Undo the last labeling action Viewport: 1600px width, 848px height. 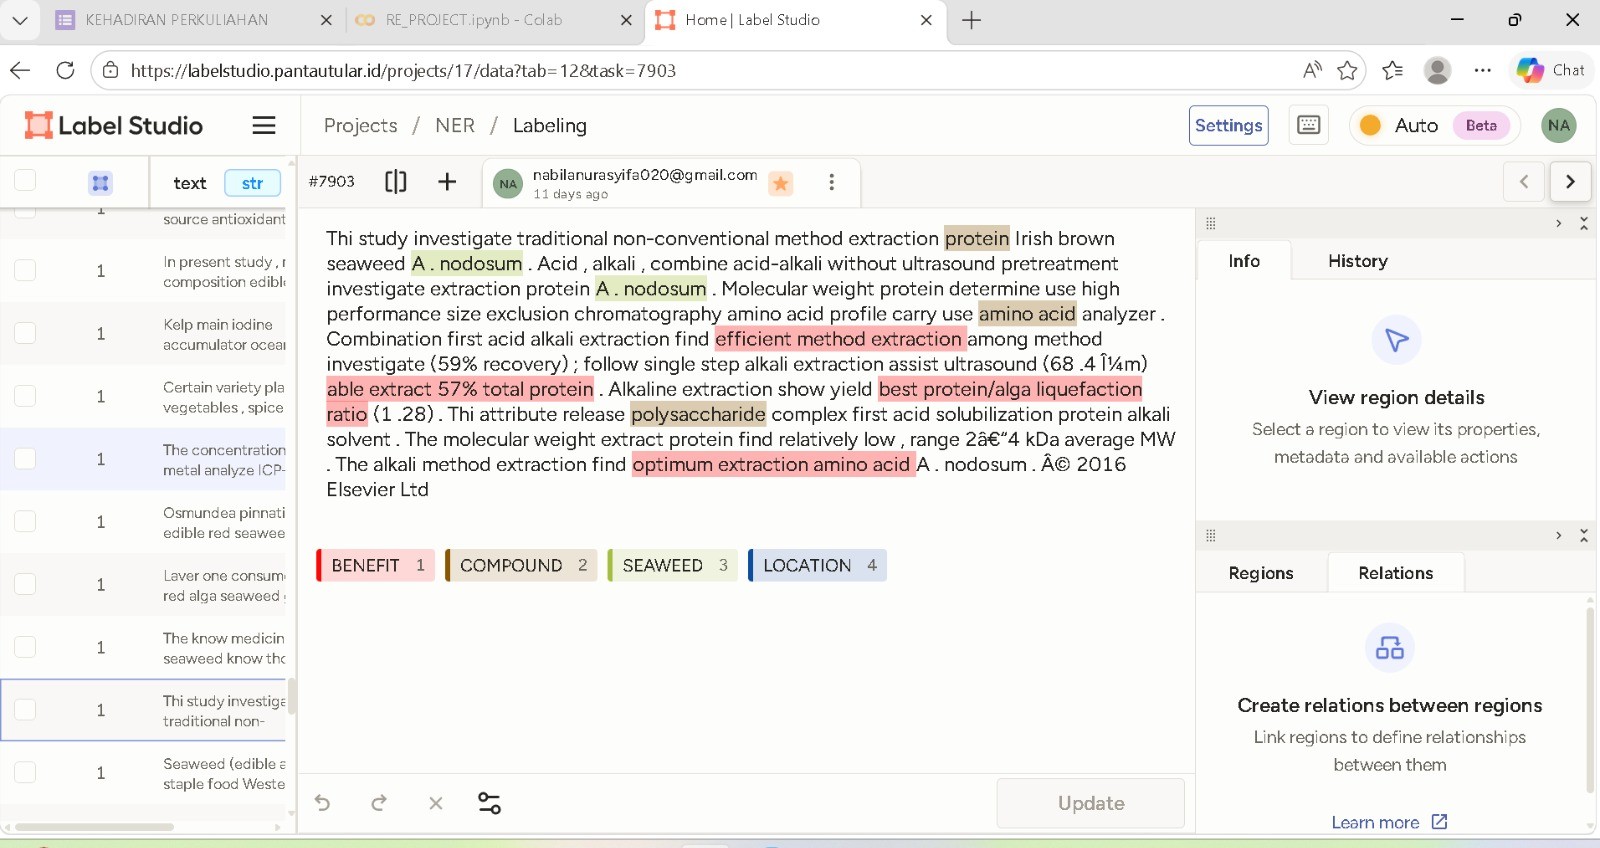point(322,803)
